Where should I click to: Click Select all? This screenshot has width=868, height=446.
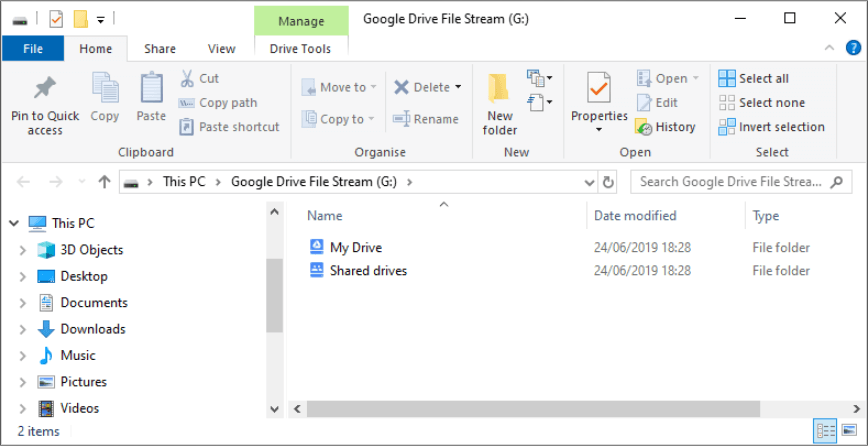click(753, 79)
